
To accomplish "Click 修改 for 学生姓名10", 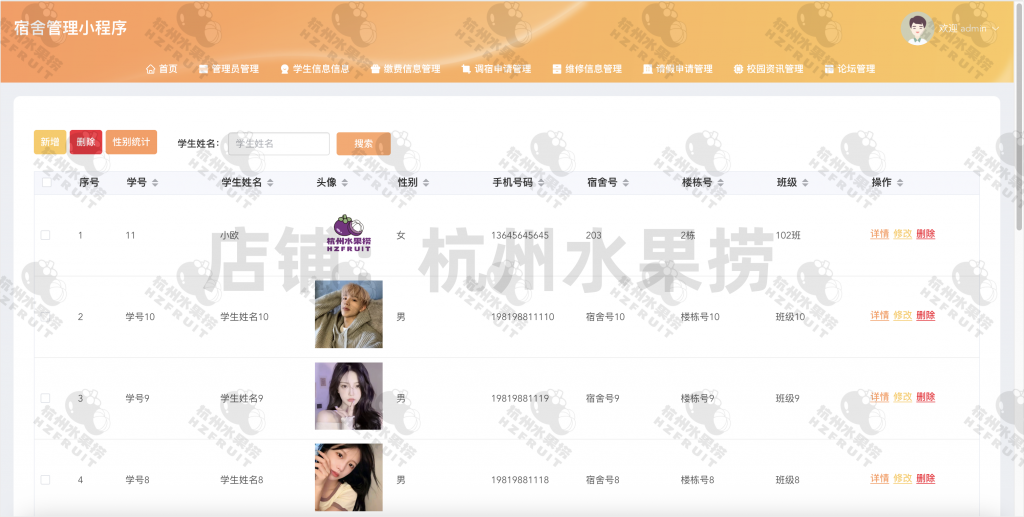I will click(903, 315).
